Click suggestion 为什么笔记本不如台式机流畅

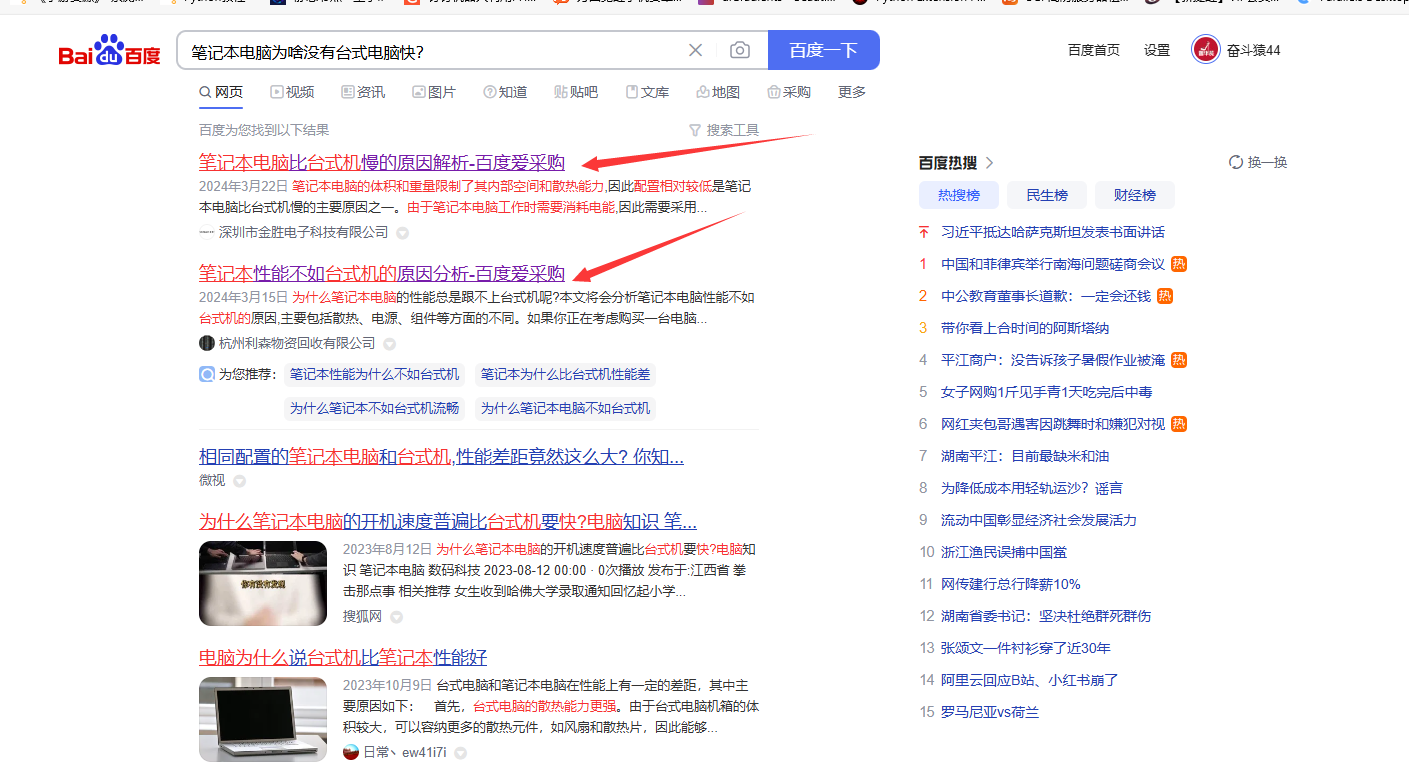(x=375, y=408)
